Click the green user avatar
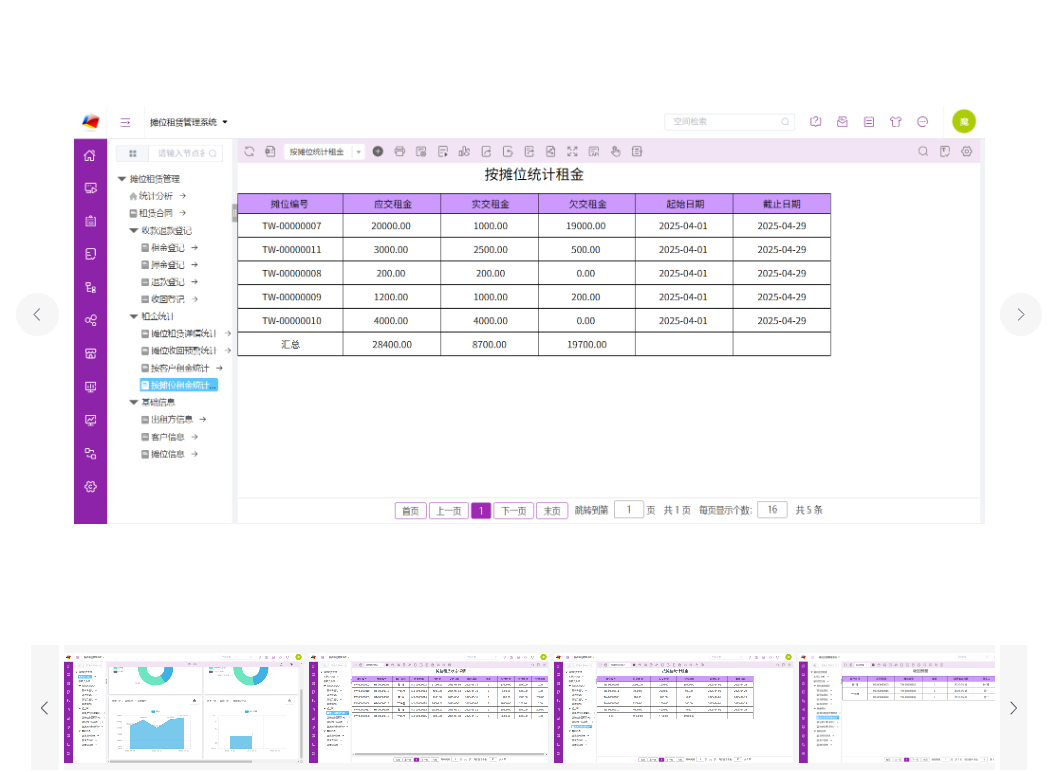This screenshot has height=772, width=1048. pyautogui.click(x=964, y=122)
